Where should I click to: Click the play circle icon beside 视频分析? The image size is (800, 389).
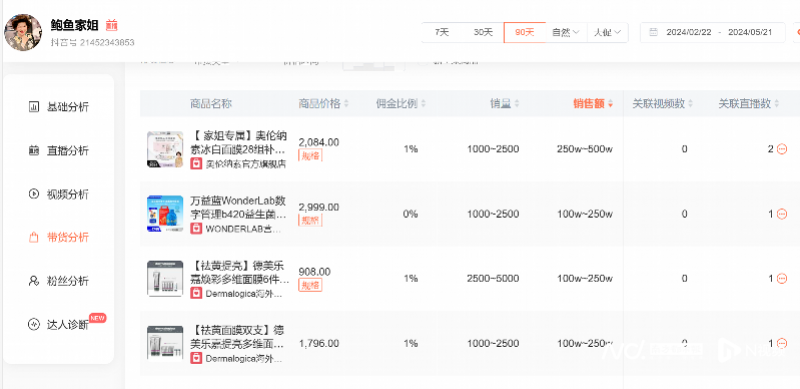point(34,194)
